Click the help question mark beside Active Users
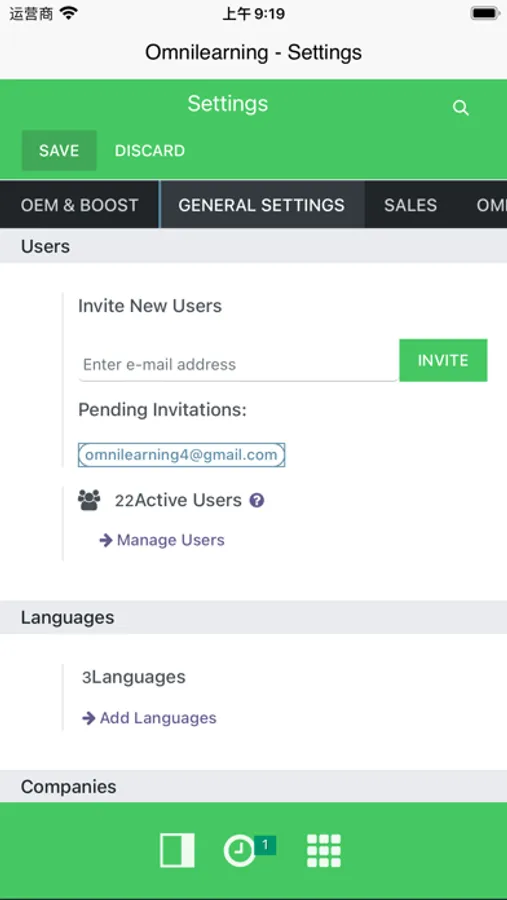This screenshot has height=900, width=507. [257, 501]
